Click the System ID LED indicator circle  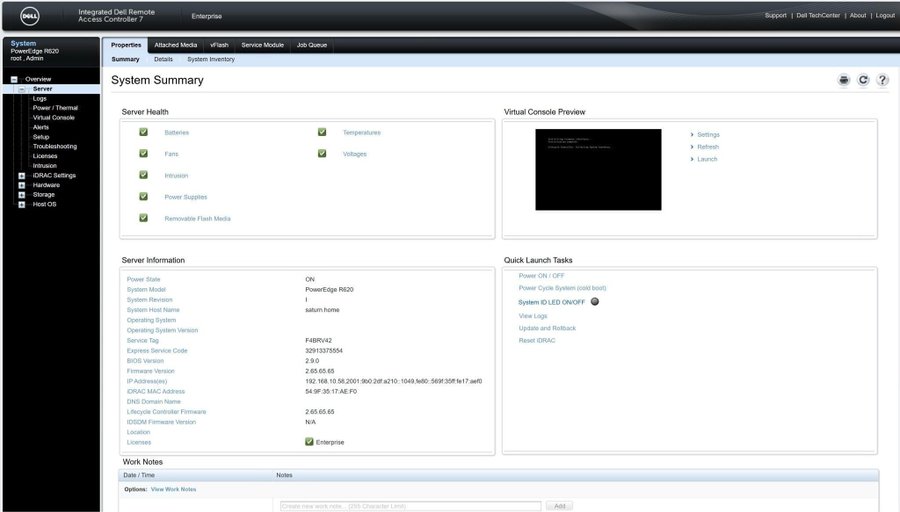point(595,301)
